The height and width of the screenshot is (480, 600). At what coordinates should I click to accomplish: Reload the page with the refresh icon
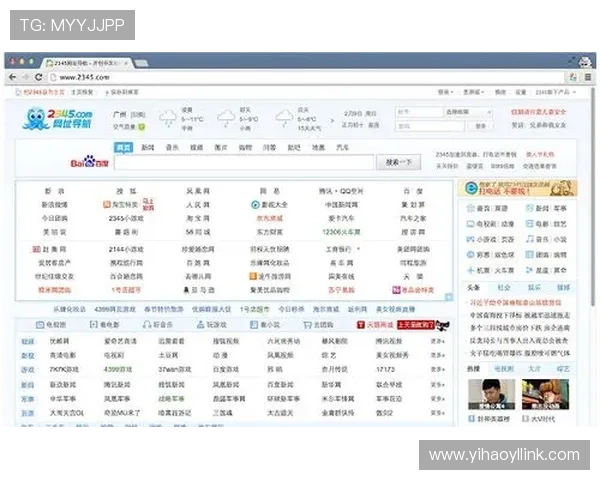(x=39, y=77)
